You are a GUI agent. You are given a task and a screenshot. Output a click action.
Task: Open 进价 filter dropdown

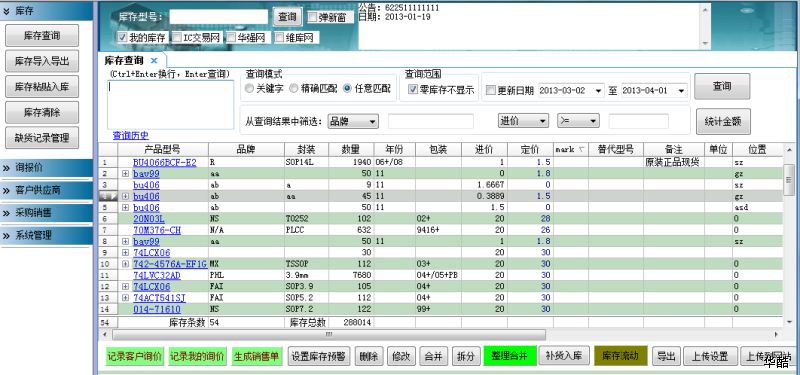[x=523, y=121]
